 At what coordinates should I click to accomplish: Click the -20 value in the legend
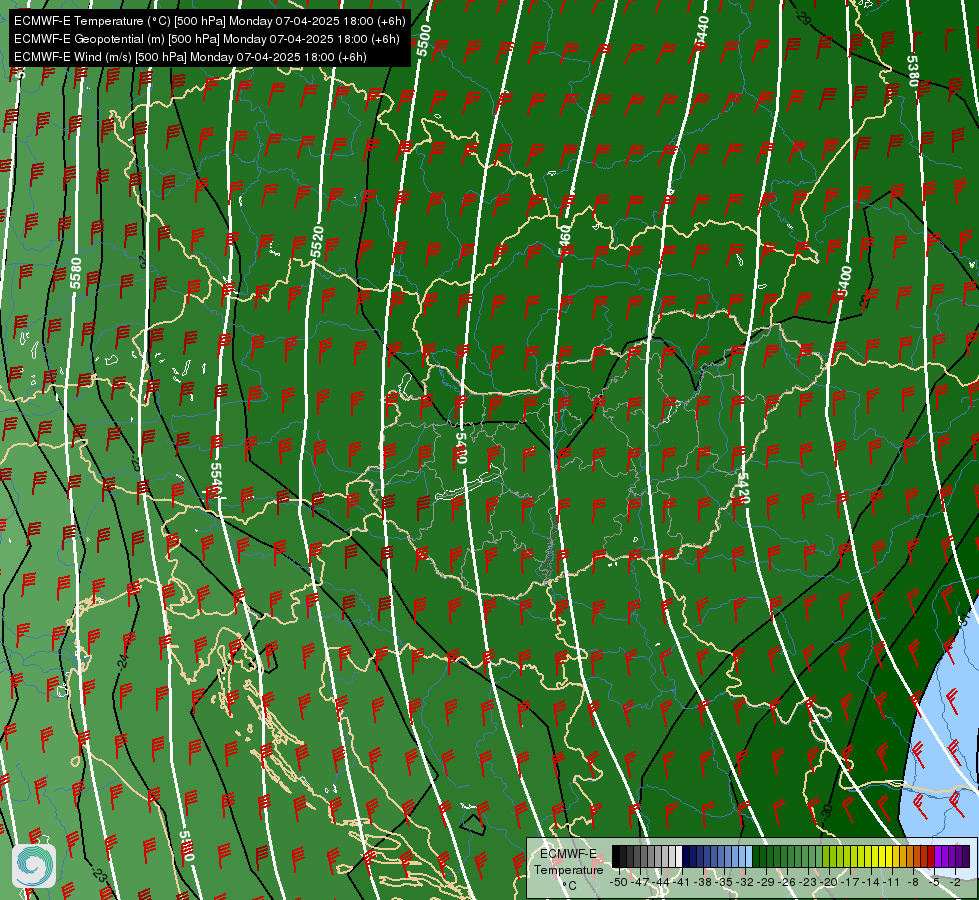pos(829,882)
